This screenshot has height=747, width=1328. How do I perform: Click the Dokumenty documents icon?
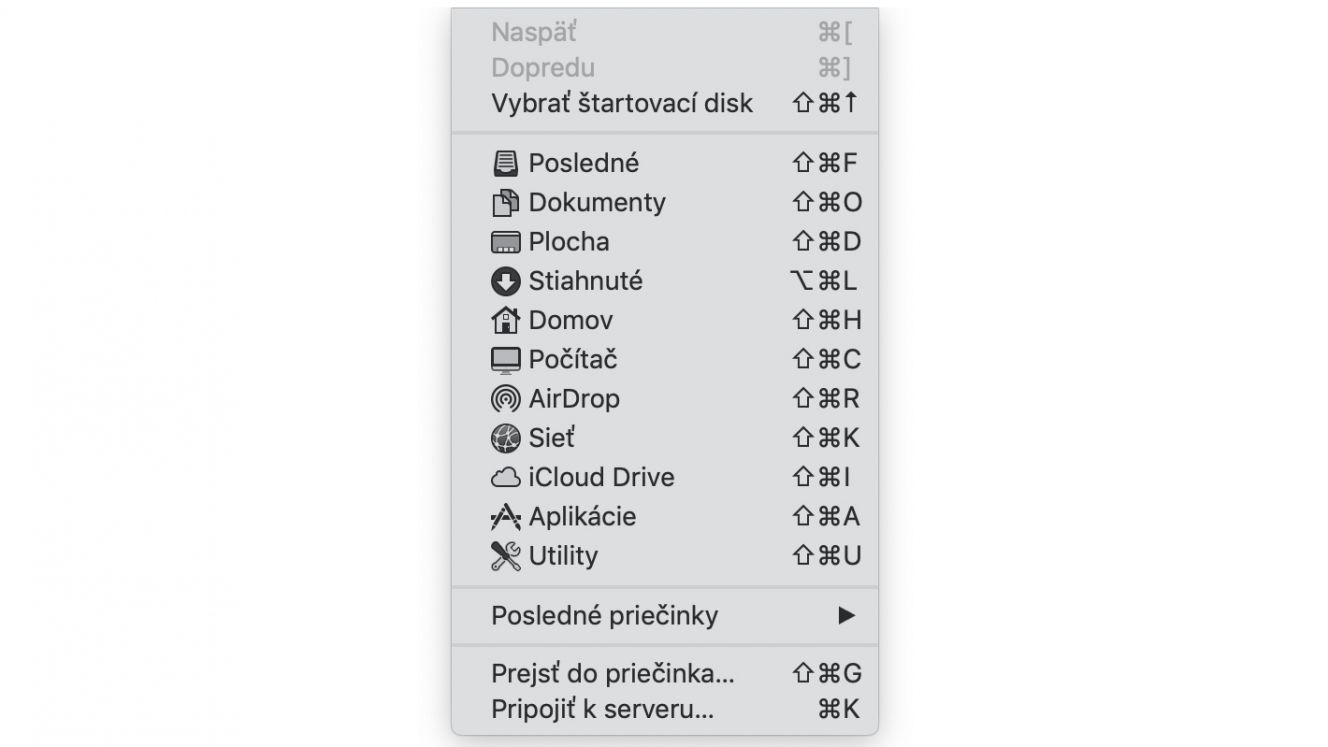506,203
